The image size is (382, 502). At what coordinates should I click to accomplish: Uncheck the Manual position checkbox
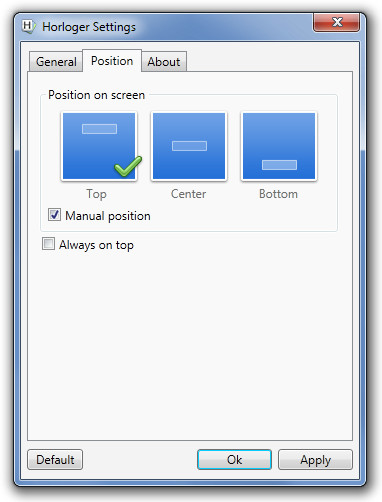54,215
